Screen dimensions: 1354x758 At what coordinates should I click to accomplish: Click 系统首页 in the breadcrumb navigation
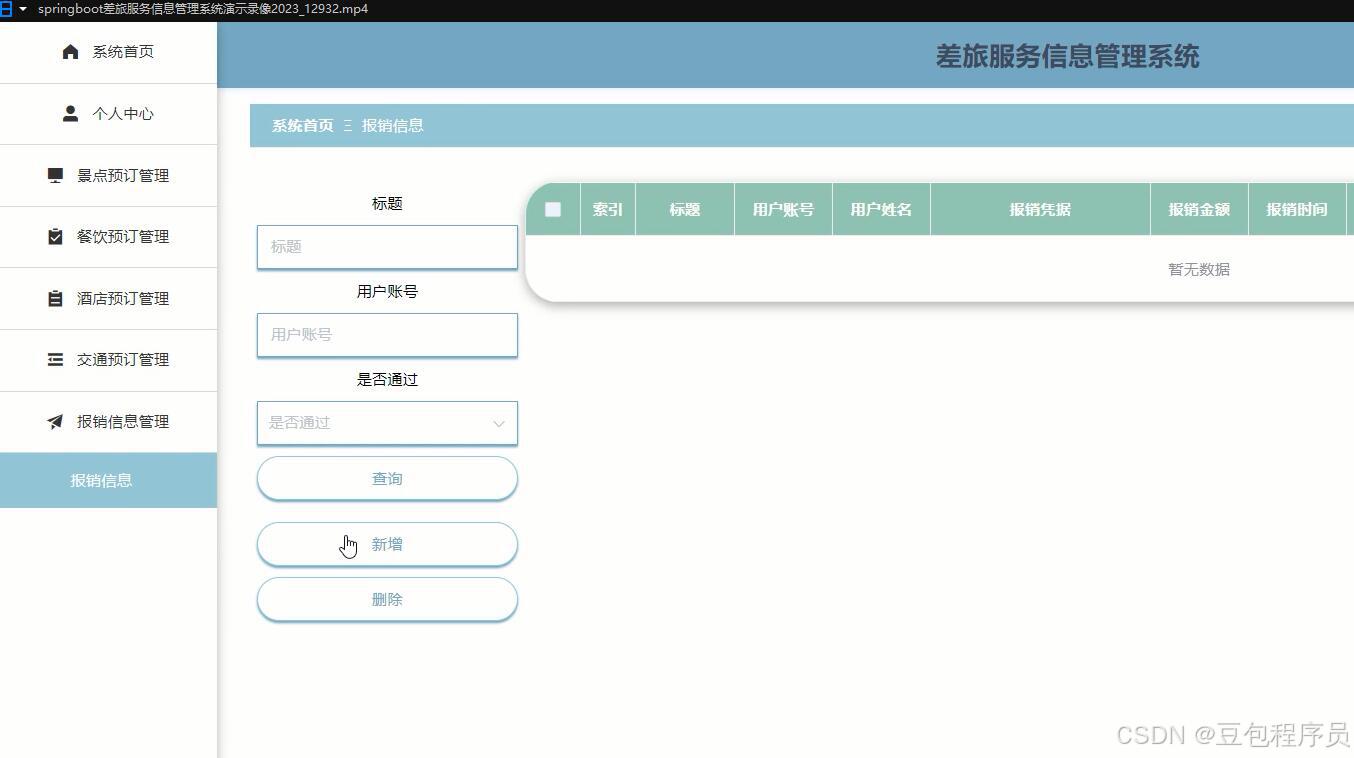point(302,126)
